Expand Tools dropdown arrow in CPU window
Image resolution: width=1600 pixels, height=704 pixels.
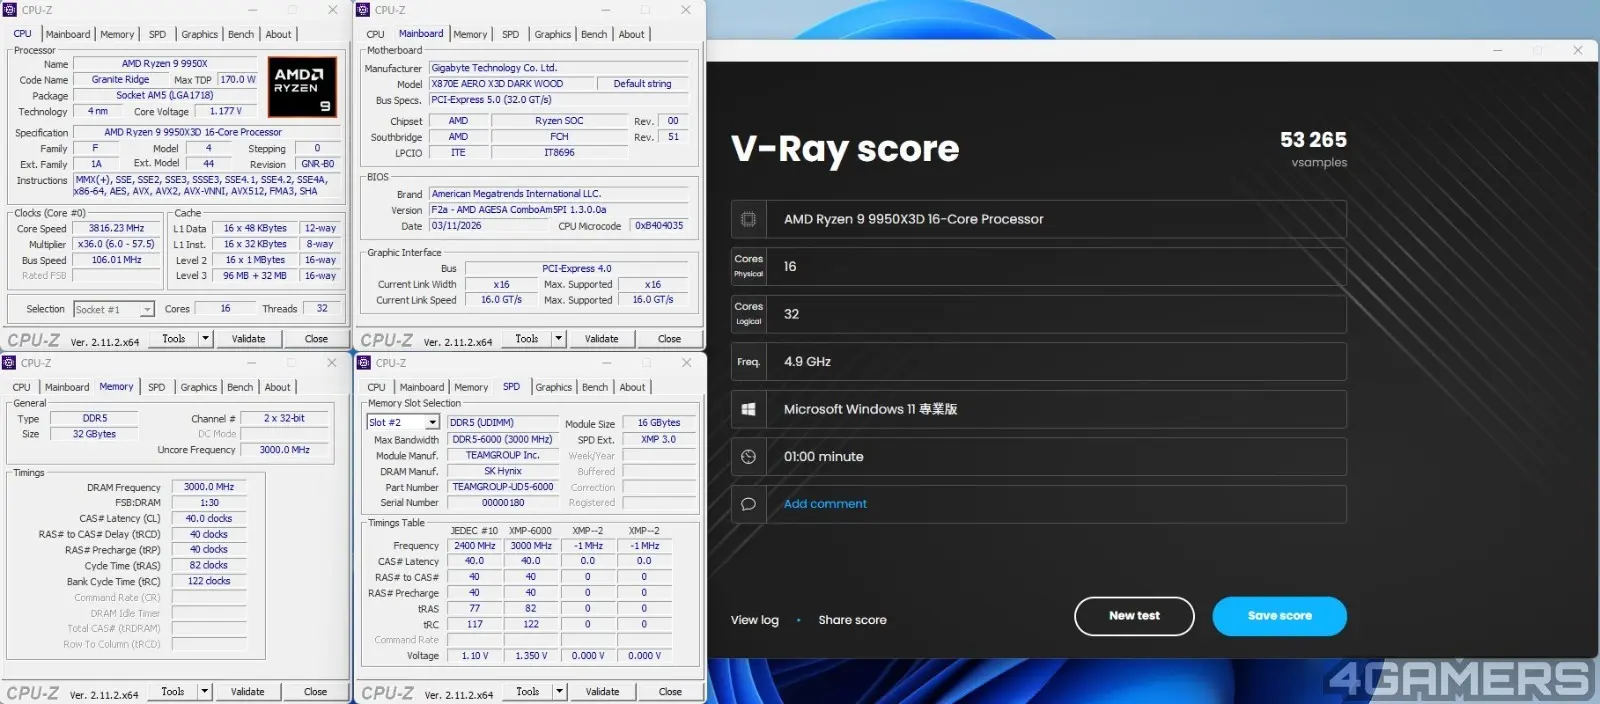click(205, 339)
